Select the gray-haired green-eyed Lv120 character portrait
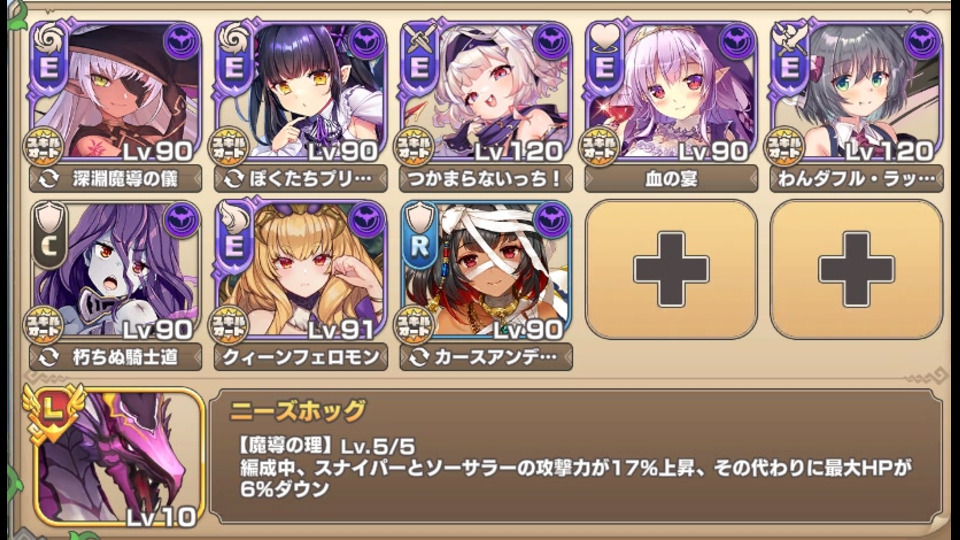 point(857,92)
